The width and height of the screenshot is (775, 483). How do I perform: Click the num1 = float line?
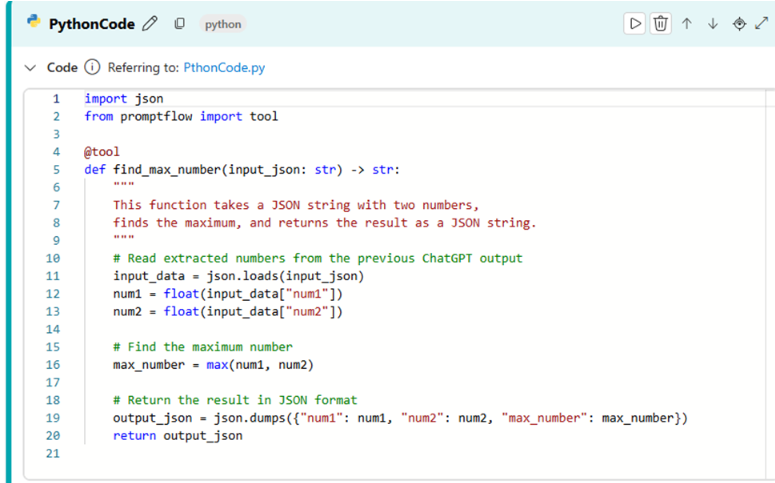tap(227, 294)
